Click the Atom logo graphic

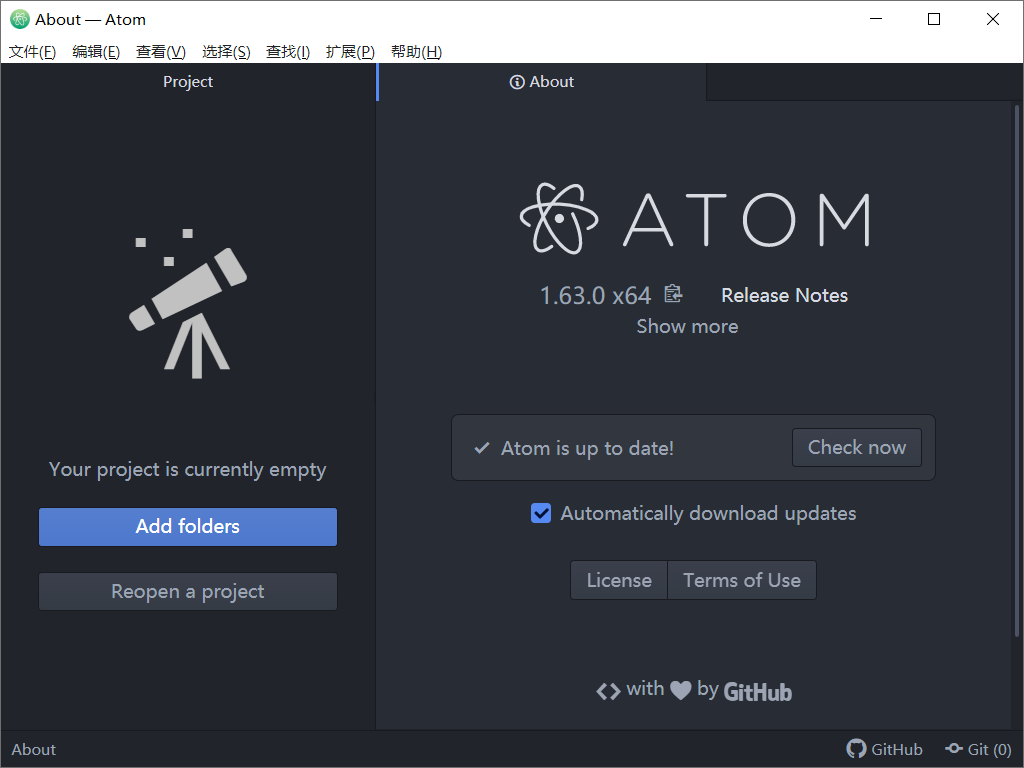tap(695, 219)
